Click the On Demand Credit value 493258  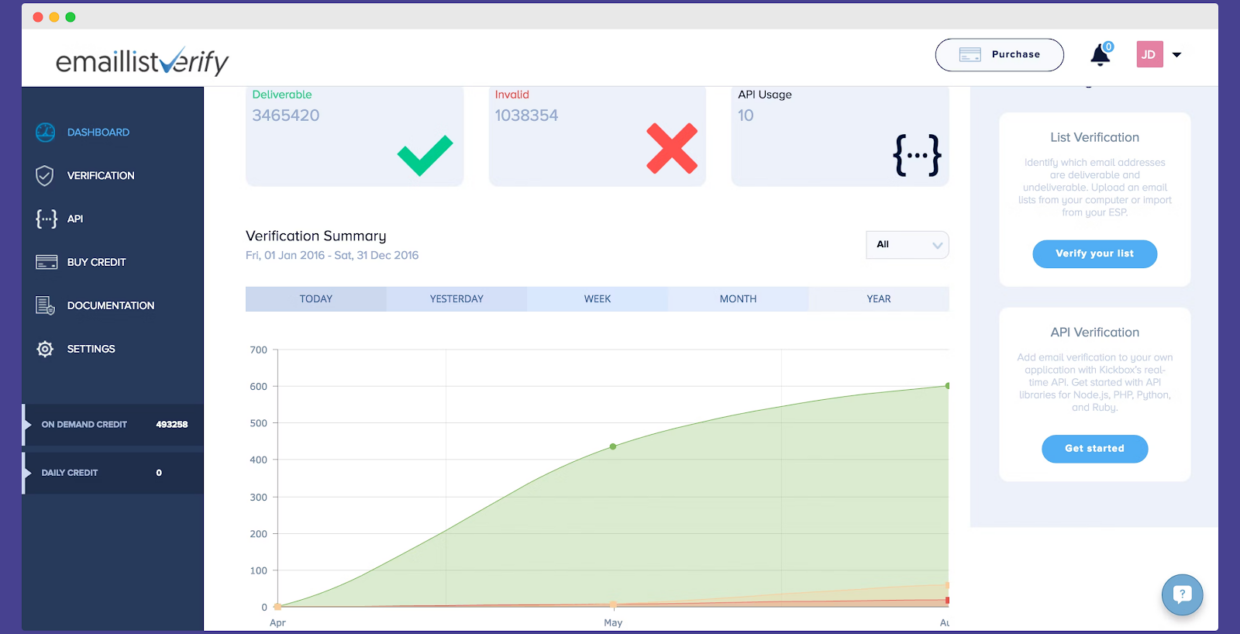point(172,424)
